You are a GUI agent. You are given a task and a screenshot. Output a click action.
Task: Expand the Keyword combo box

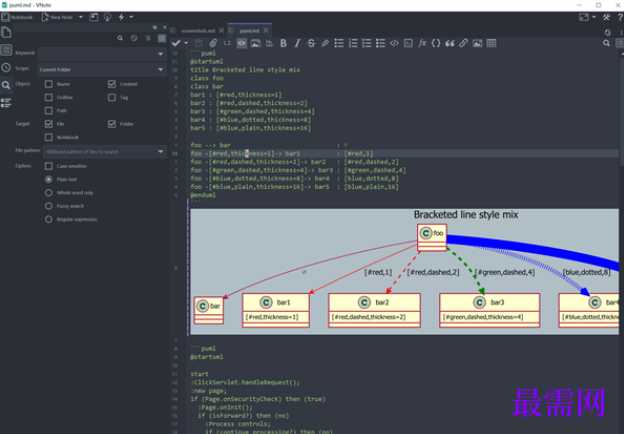[160, 53]
